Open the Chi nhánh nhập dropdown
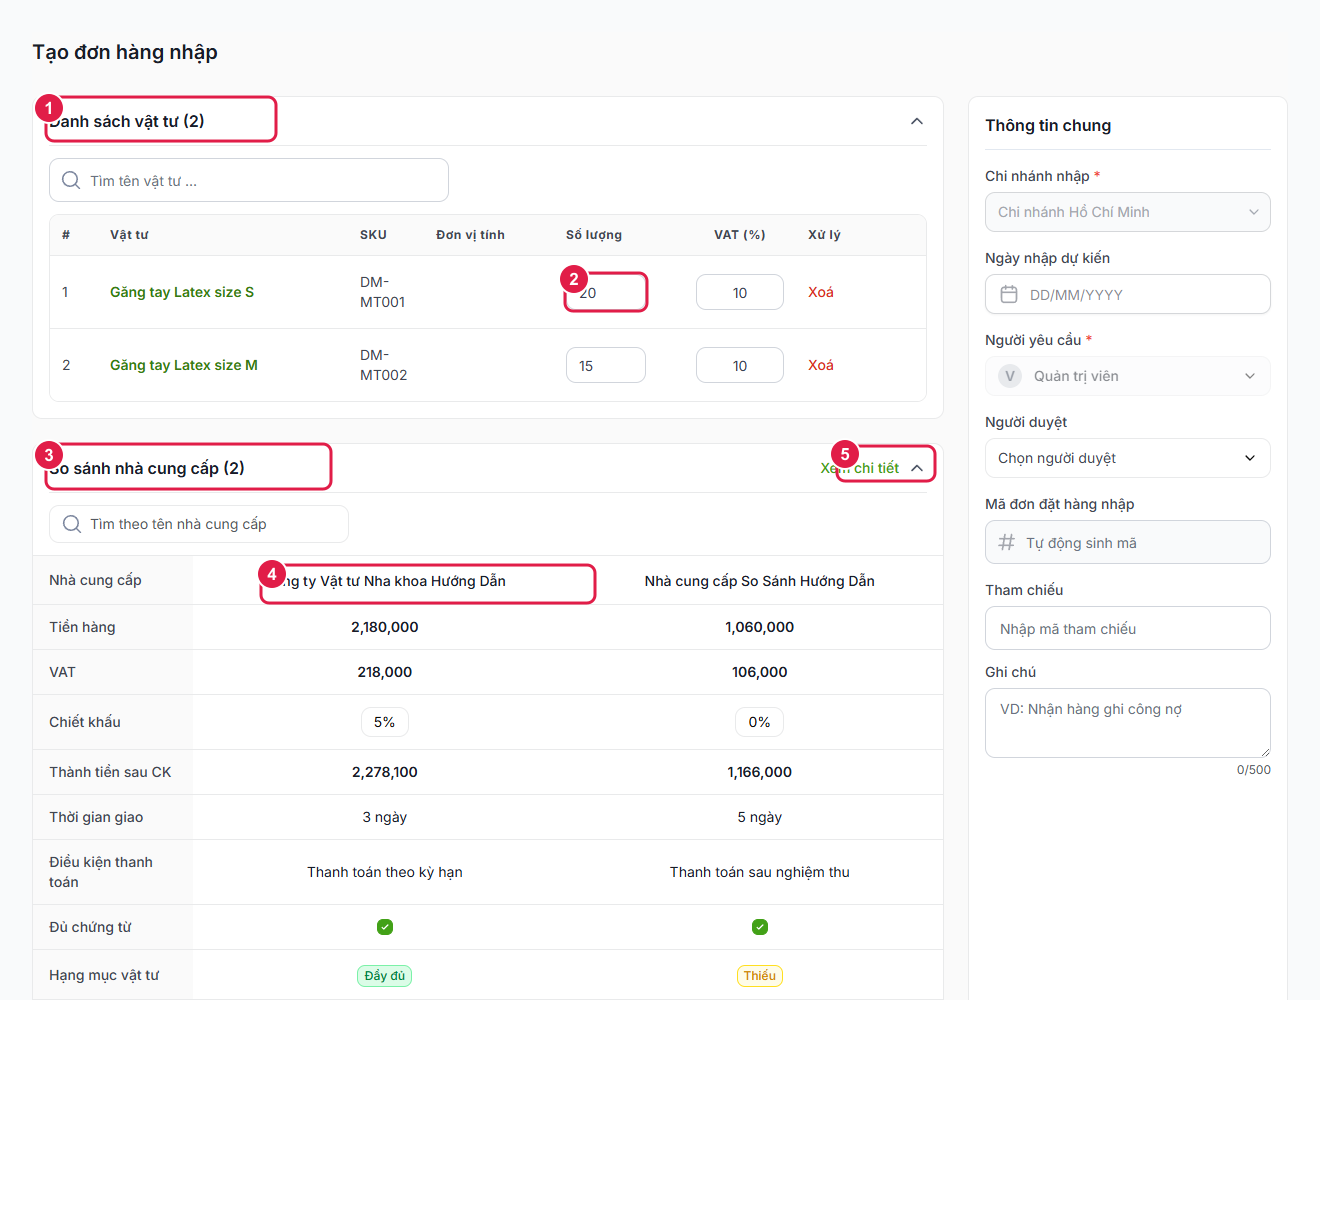Viewport: 1320px width, 1216px height. tap(1128, 212)
